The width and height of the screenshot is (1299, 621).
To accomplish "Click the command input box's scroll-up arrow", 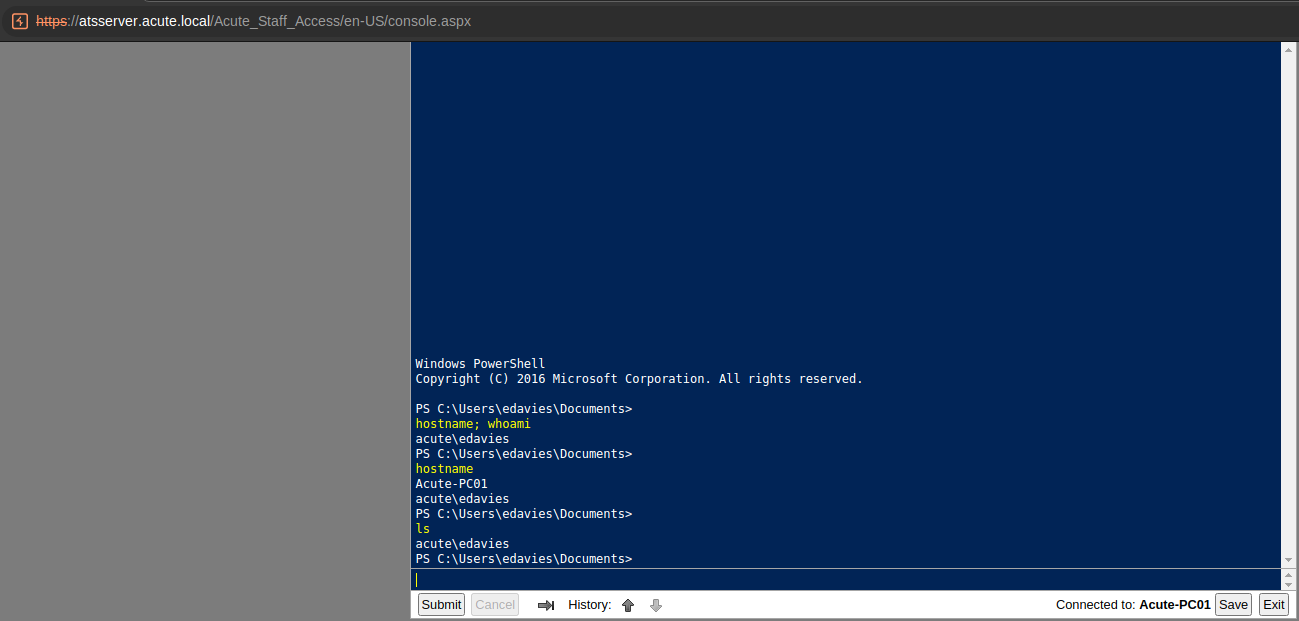I will (1290, 574).
